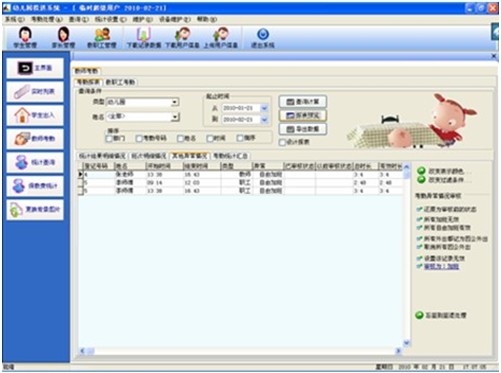
Task: Toggle the 时间 sort checkbox
Action: [x=210, y=138]
